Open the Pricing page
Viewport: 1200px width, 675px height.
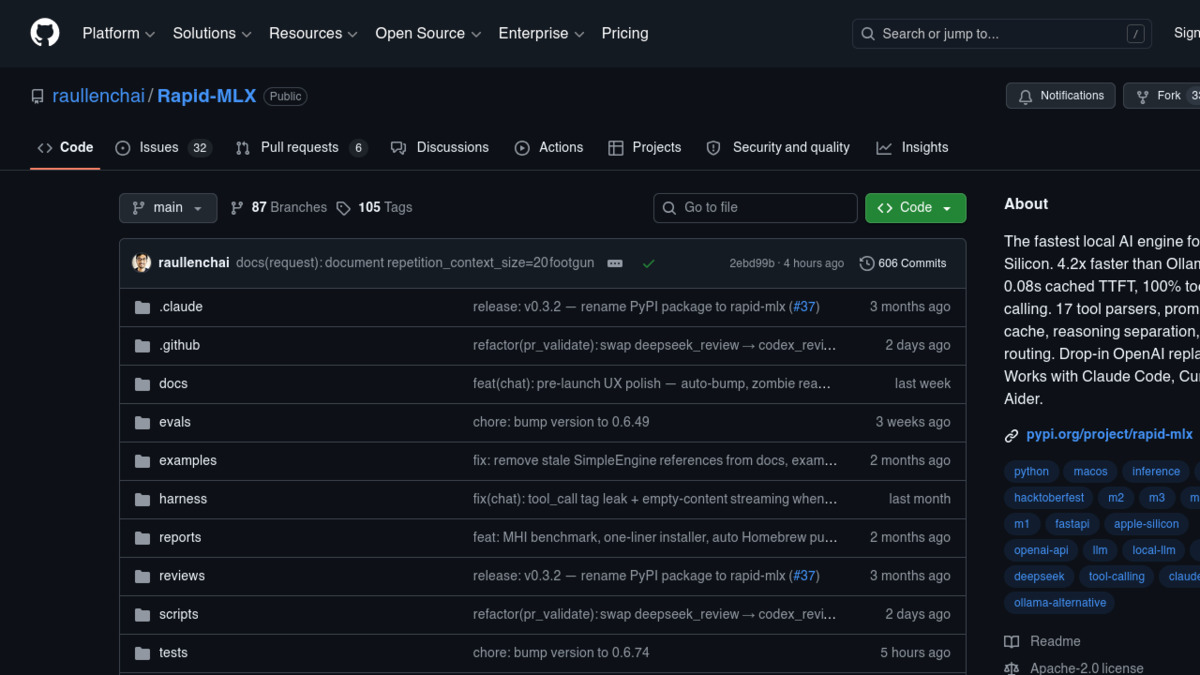(x=625, y=33)
